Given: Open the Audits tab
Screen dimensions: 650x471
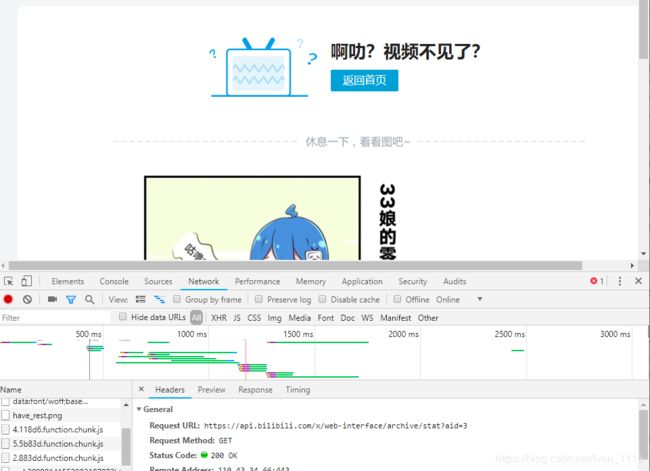Looking at the screenshot, I should pyautogui.click(x=454, y=282).
